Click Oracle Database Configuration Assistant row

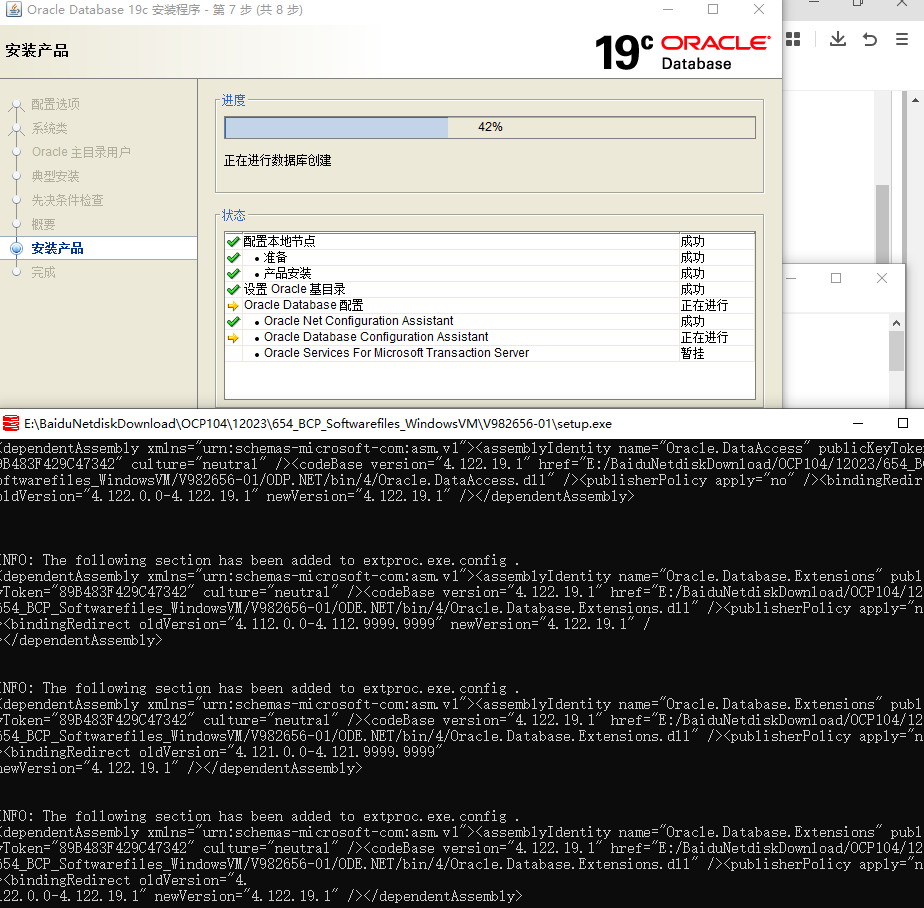click(x=490, y=337)
